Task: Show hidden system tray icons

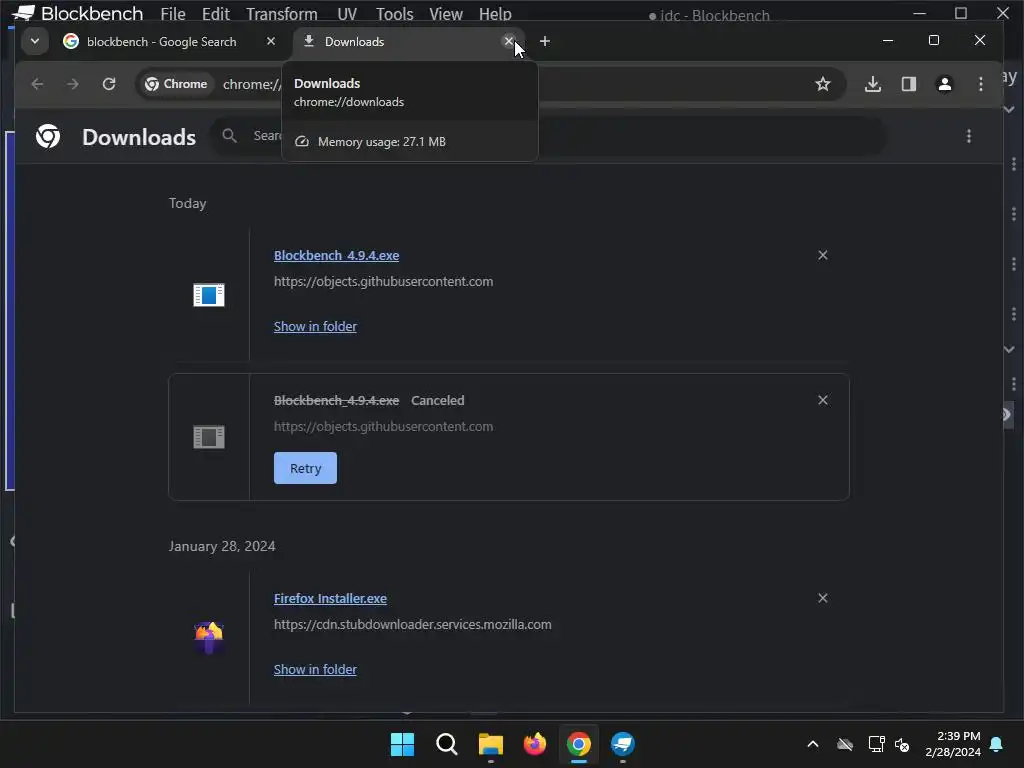Action: [x=813, y=744]
